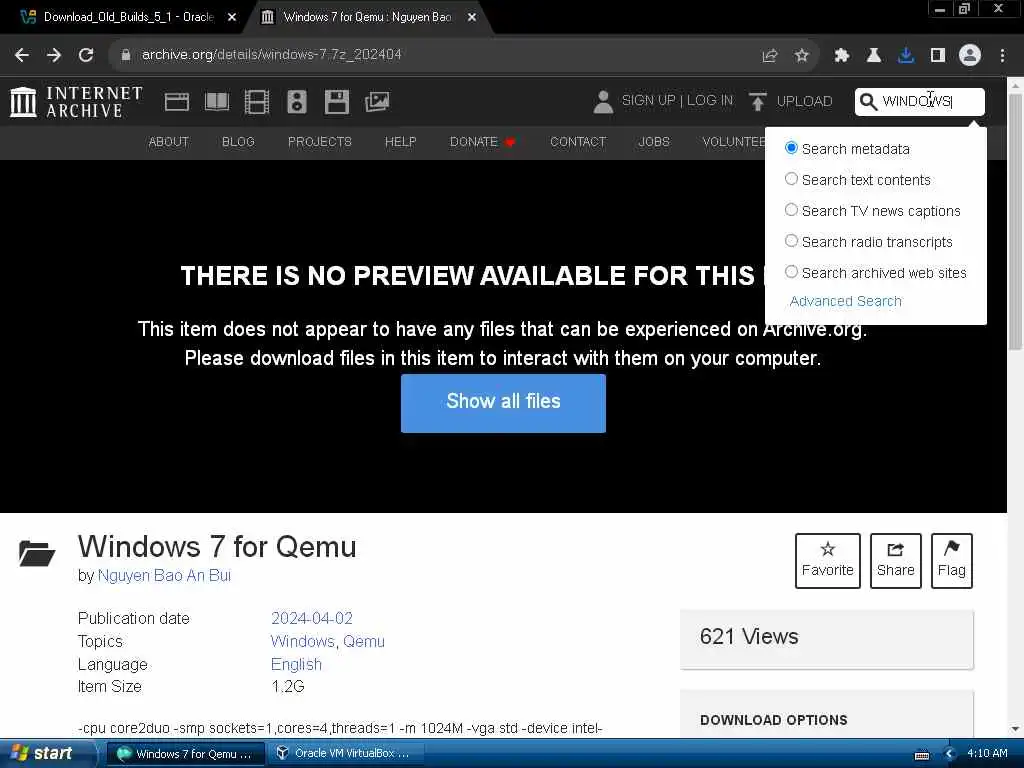Select Search archived web sites option
This screenshot has height=768, width=1024.
tap(791, 272)
